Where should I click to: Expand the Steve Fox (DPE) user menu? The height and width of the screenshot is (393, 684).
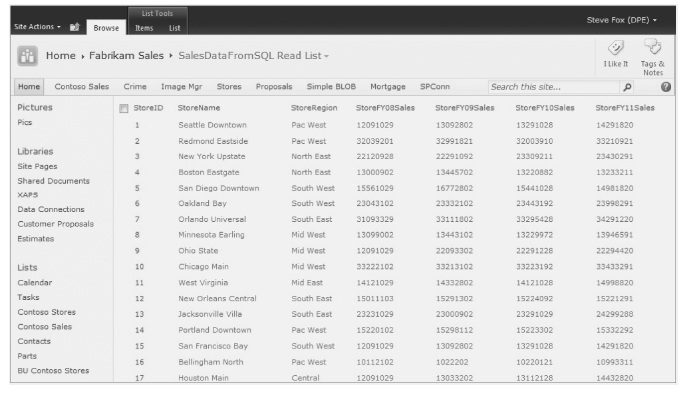click(621, 20)
